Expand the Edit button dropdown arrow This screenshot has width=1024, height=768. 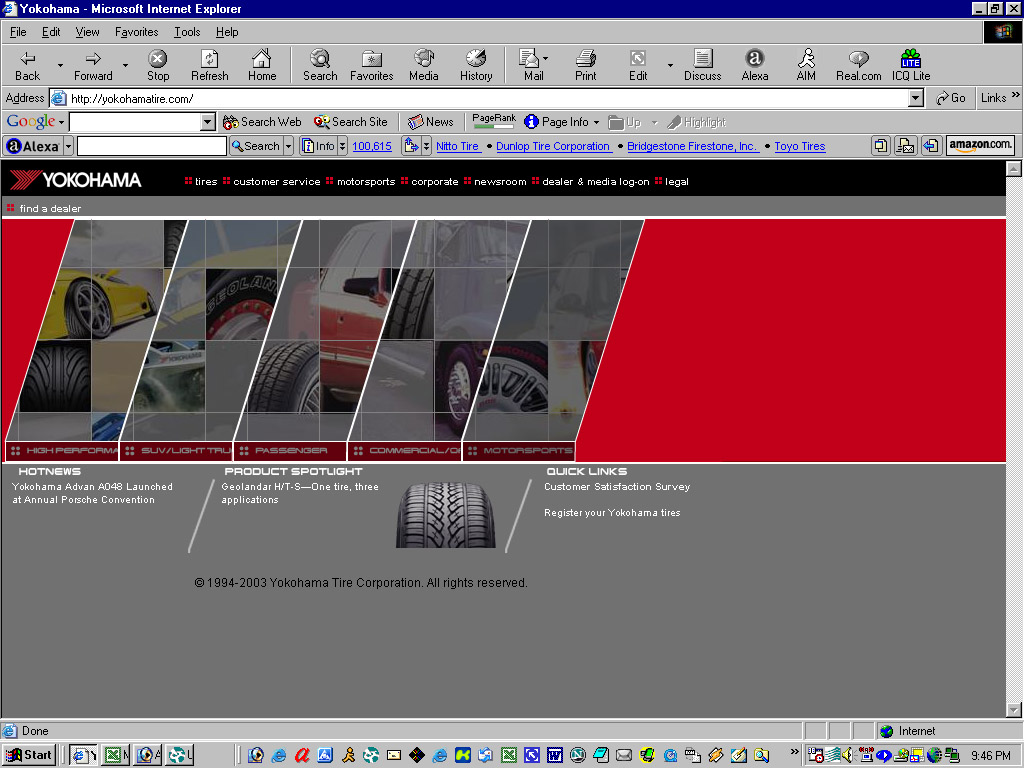click(670, 65)
